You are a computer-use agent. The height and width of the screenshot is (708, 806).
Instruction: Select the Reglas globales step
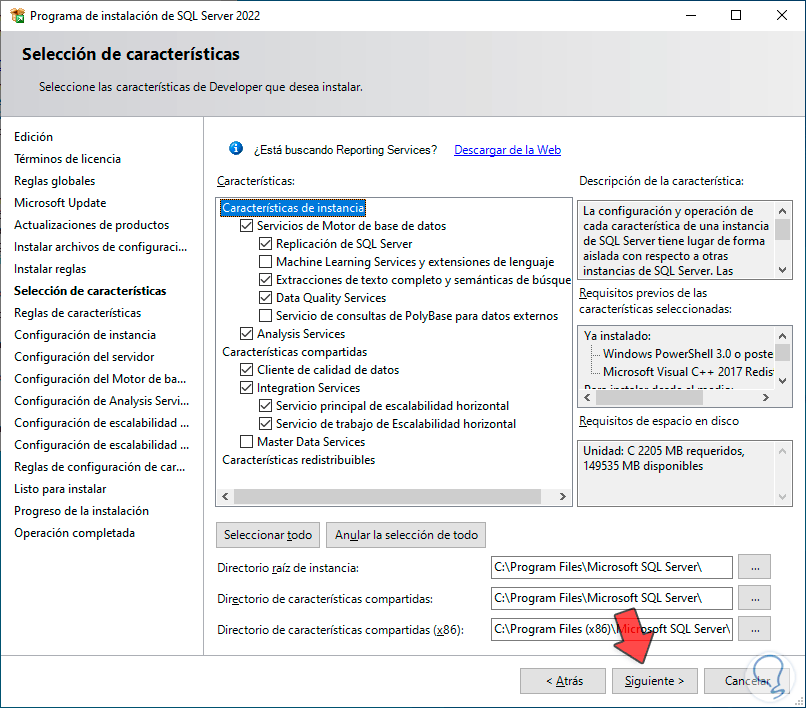tap(54, 181)
